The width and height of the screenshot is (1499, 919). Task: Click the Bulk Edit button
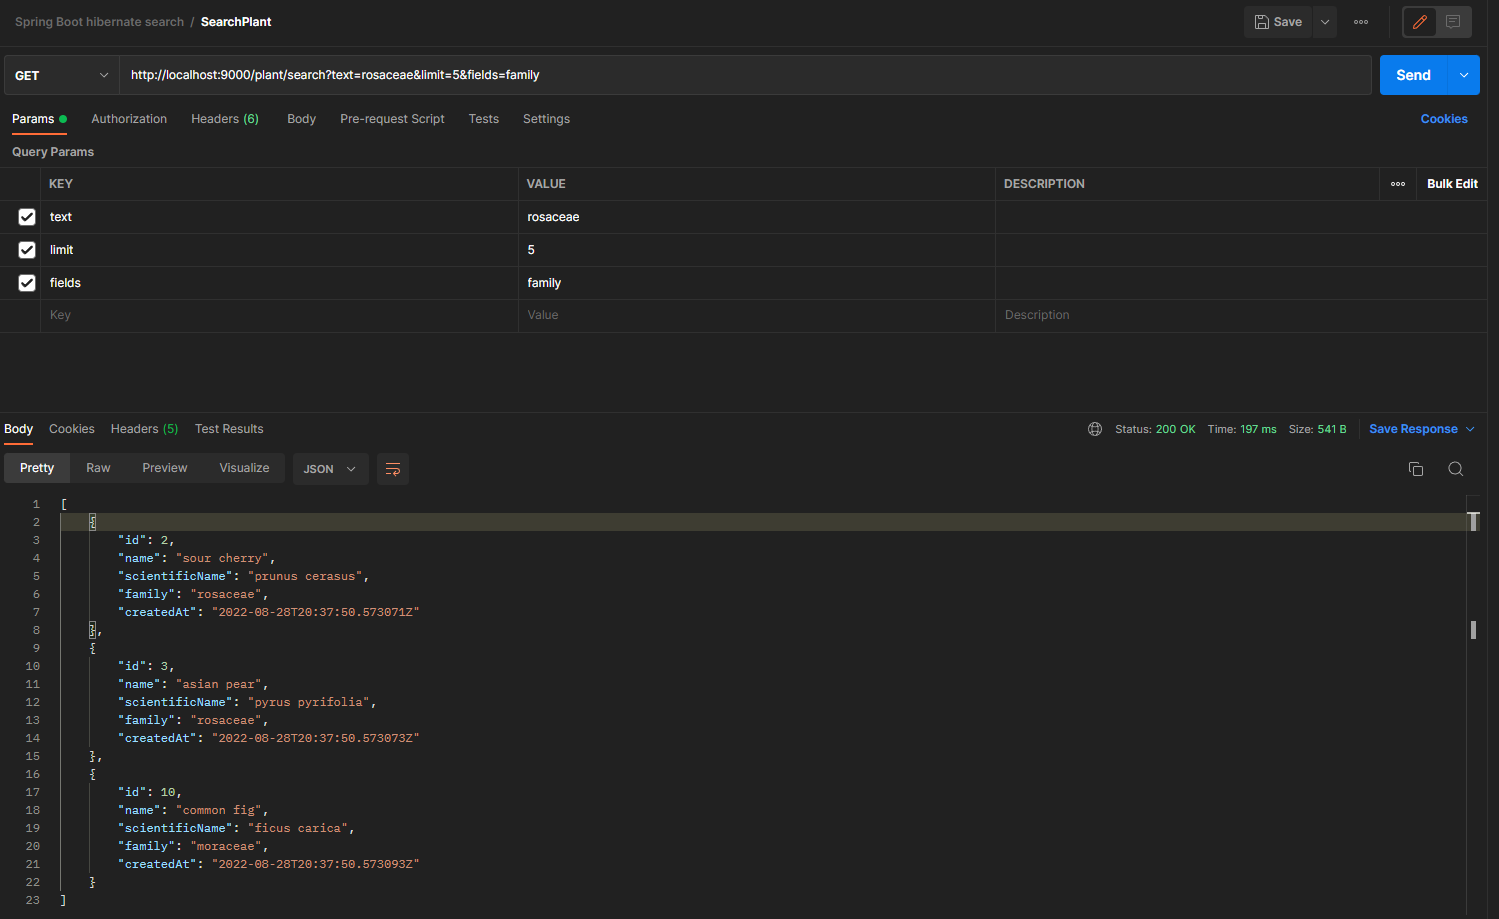pyautogui.click(x=1452, y=184)
